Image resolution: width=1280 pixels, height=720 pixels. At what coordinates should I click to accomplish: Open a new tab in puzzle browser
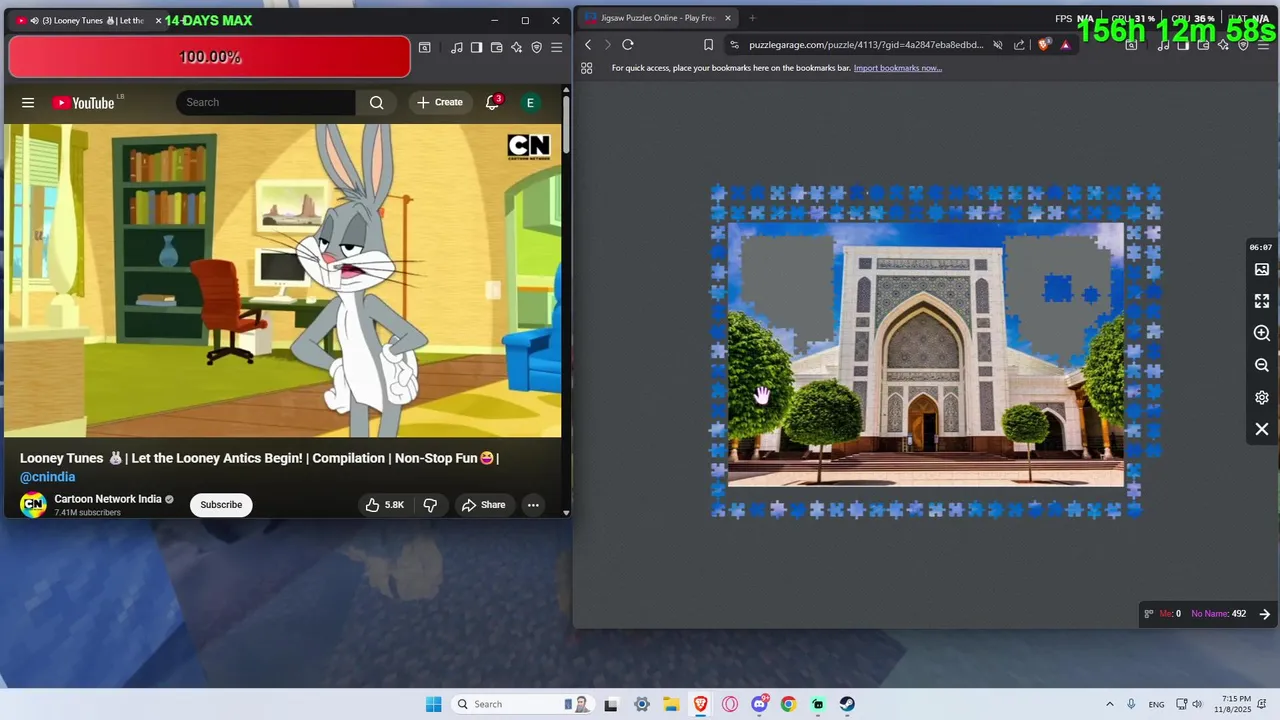click(x=752, y=18)
